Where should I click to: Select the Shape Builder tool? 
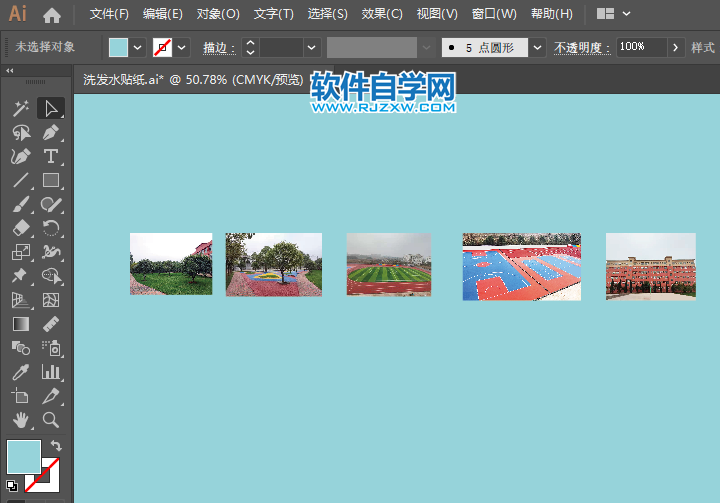tap(51, 276)
